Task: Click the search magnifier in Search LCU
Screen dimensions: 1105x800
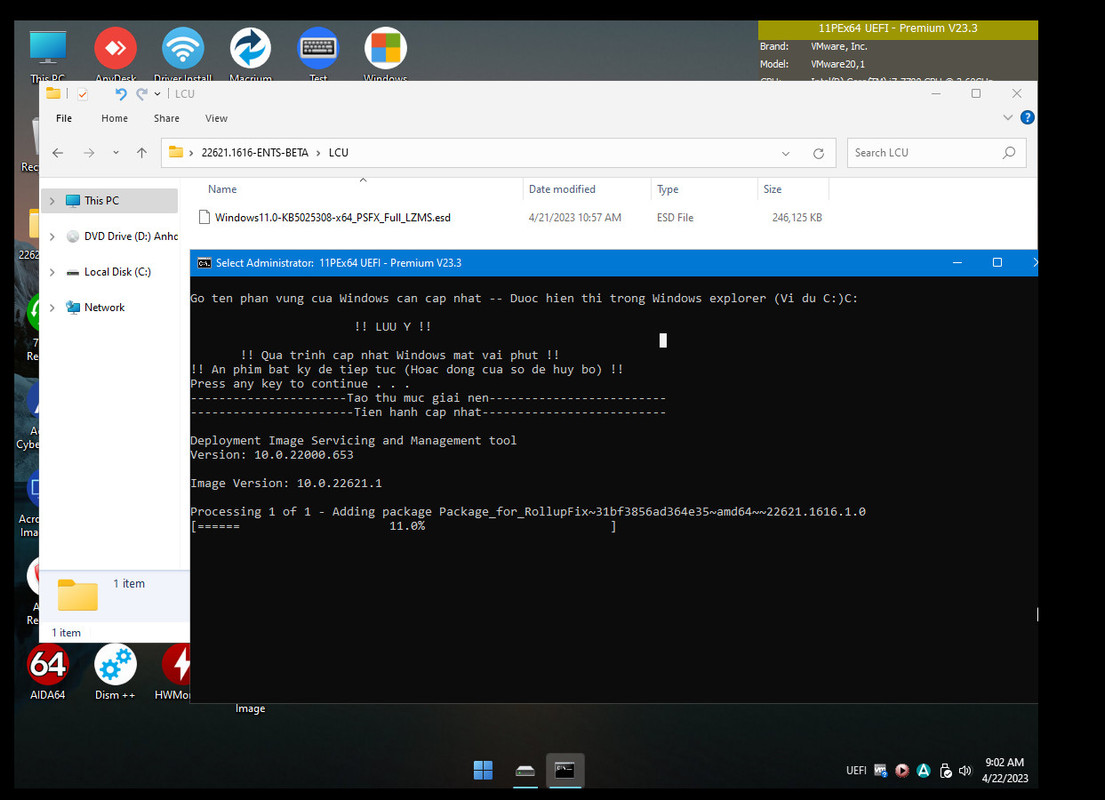Action: [x=1008, y=153]
